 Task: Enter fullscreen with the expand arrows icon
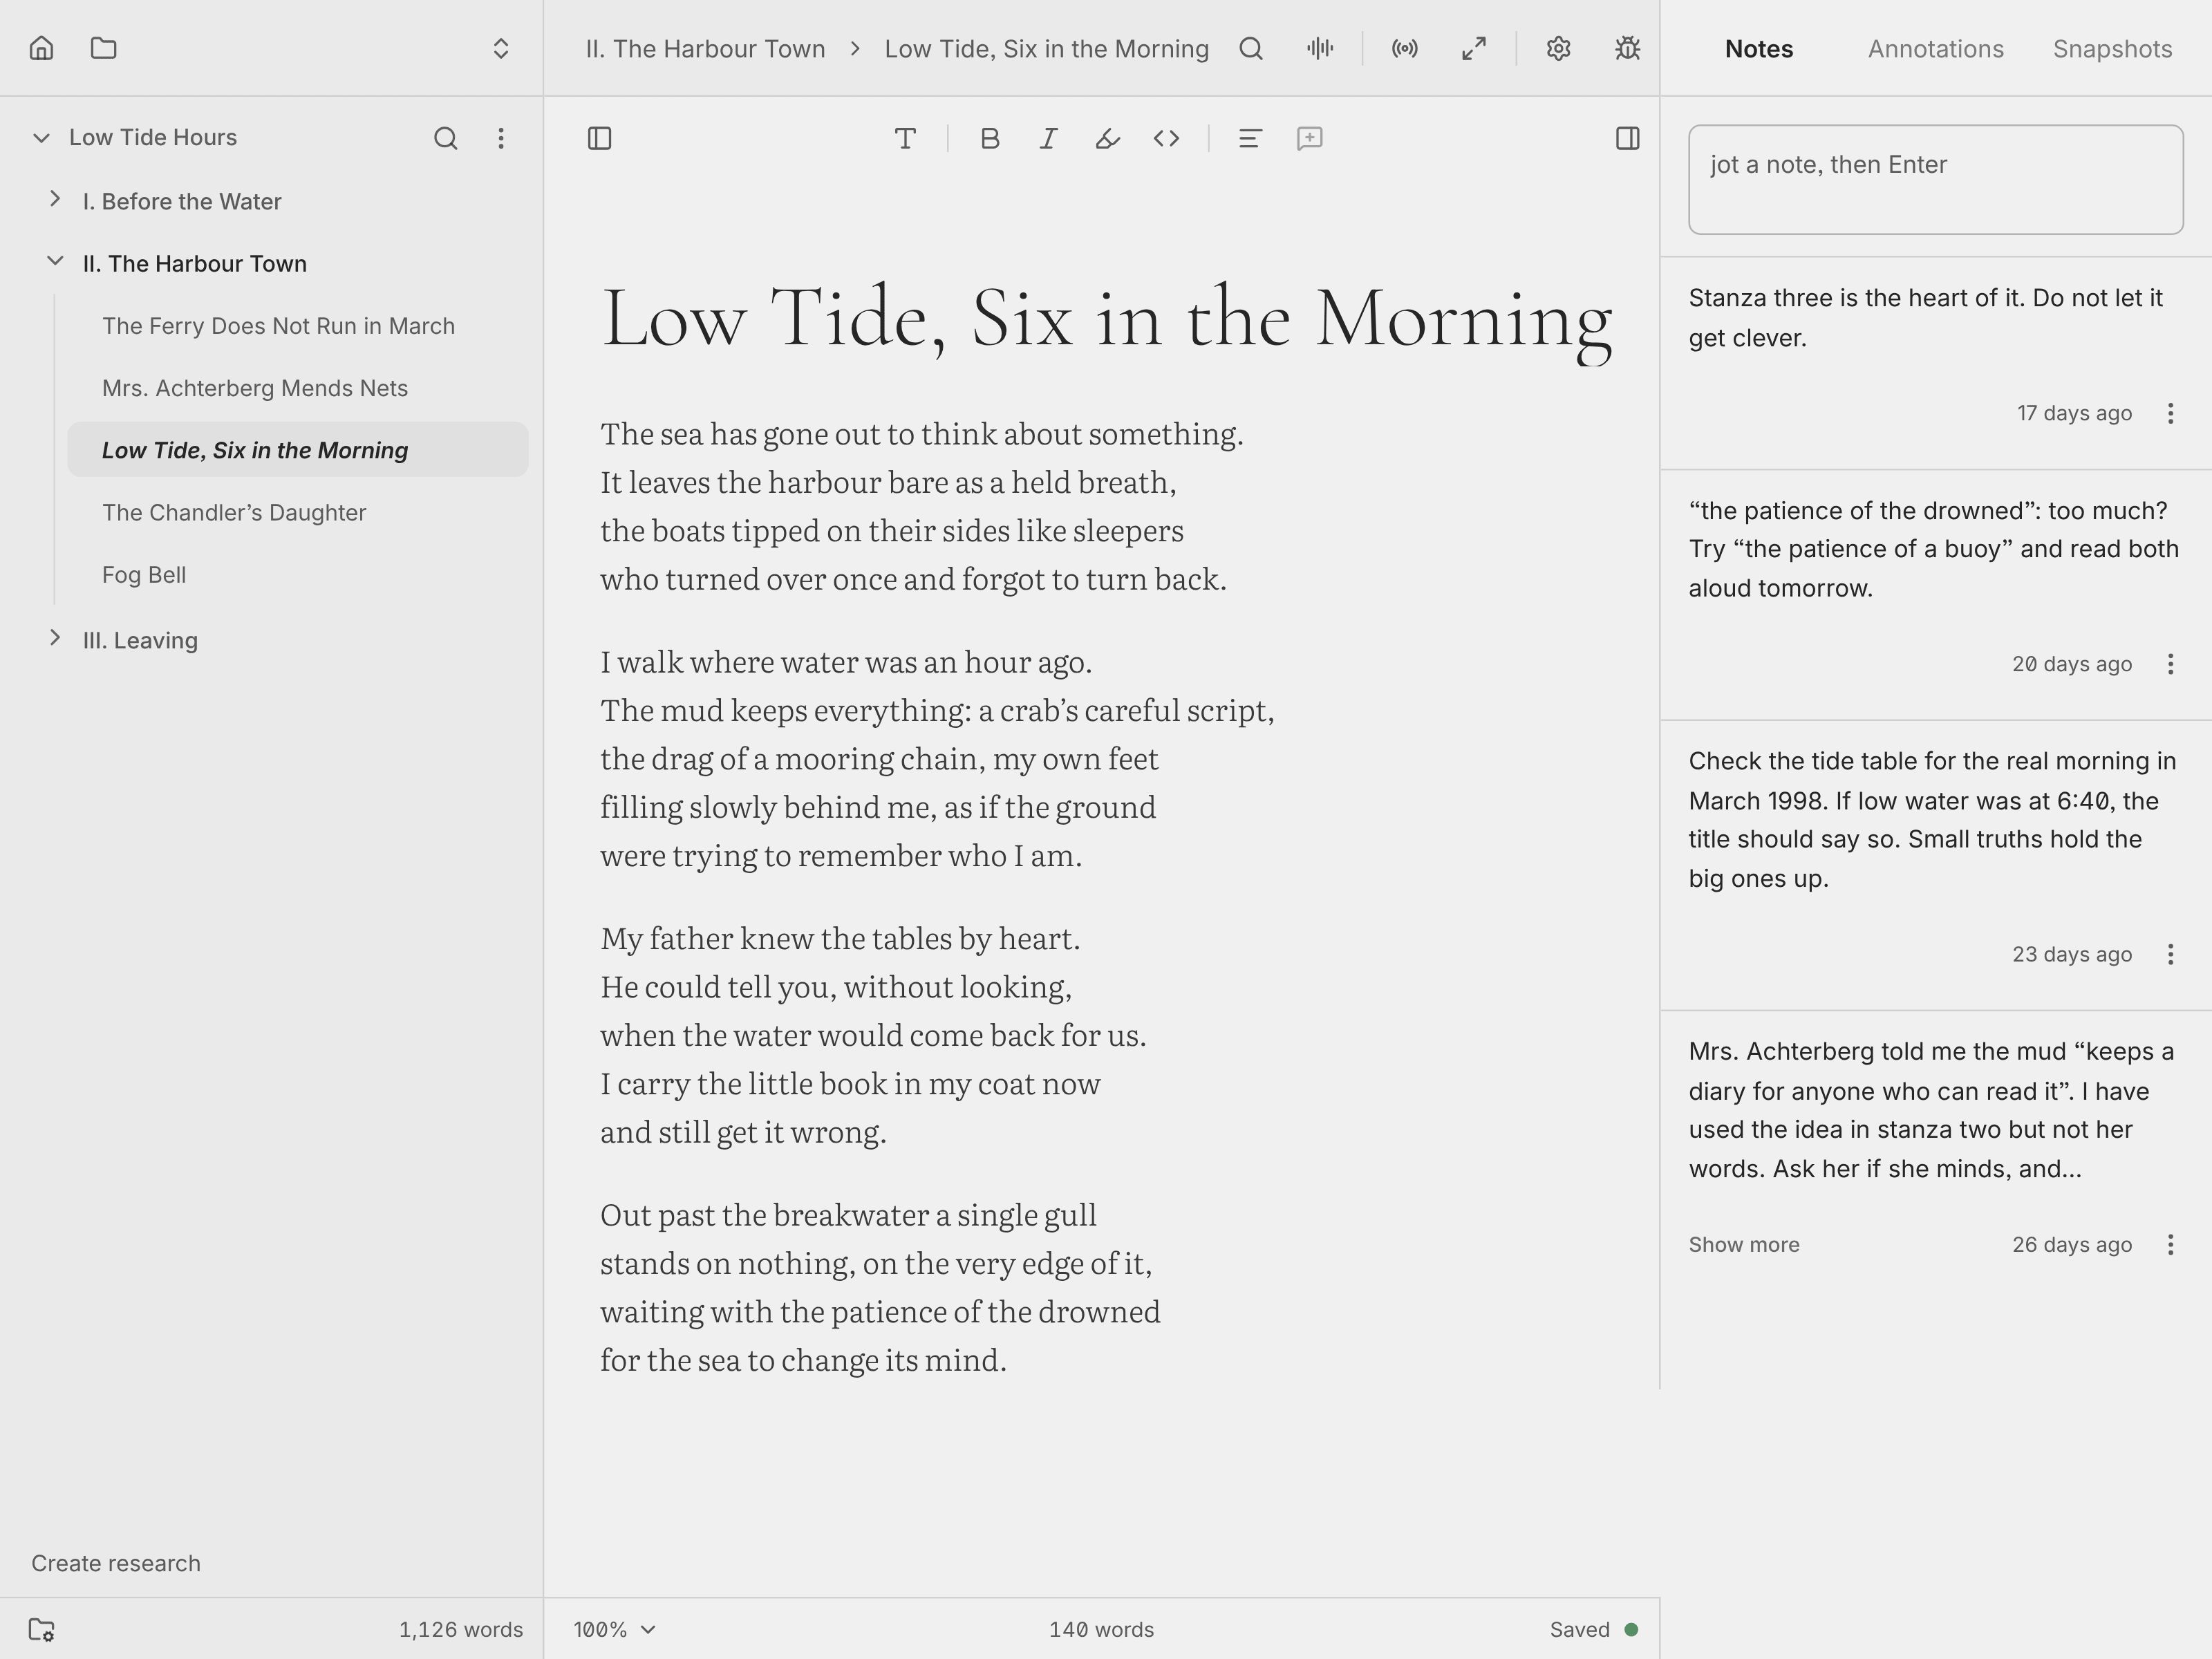tap(1473, 48)
